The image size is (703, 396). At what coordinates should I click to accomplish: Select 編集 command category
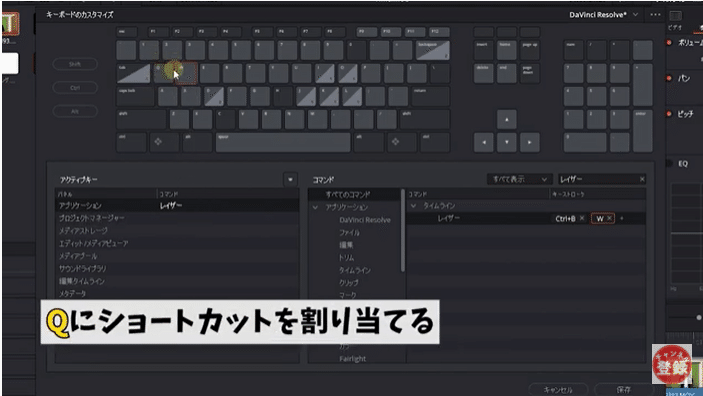coord(346,245)
